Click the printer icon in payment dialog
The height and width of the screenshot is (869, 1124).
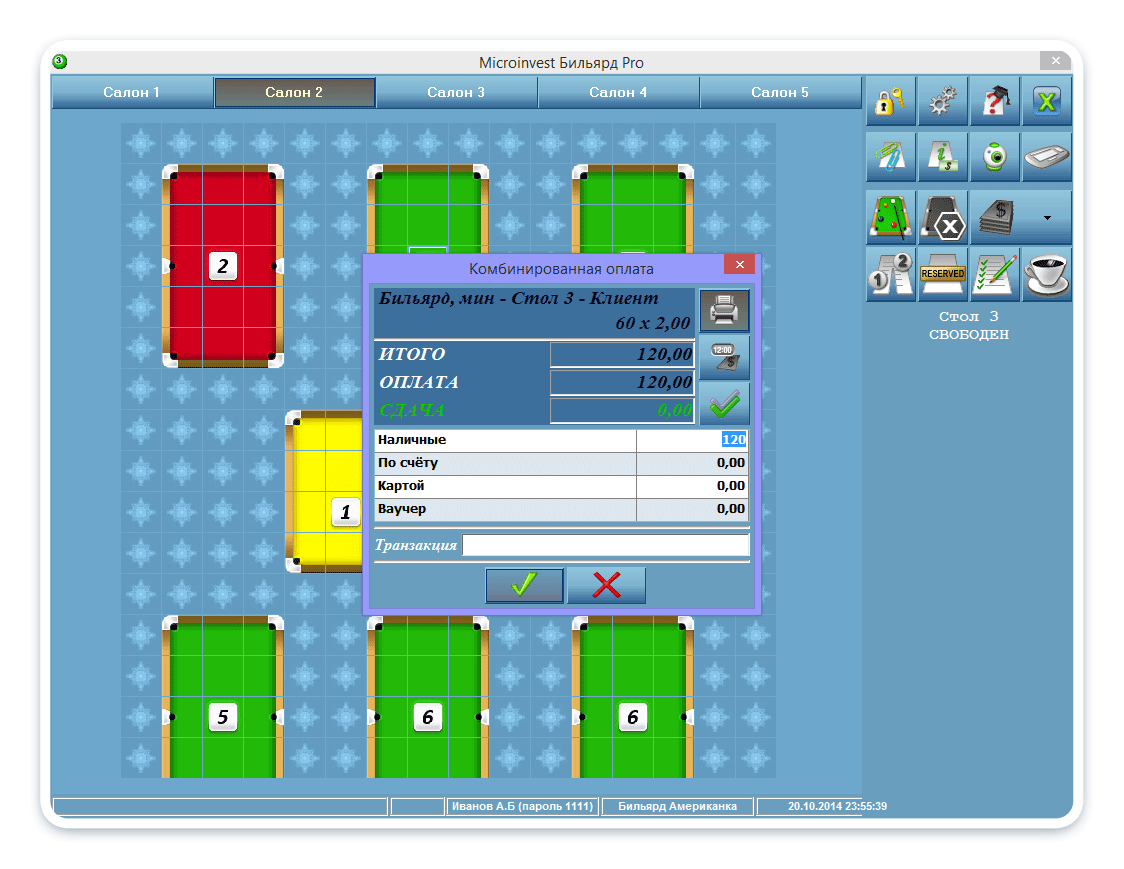click(724, 311)
